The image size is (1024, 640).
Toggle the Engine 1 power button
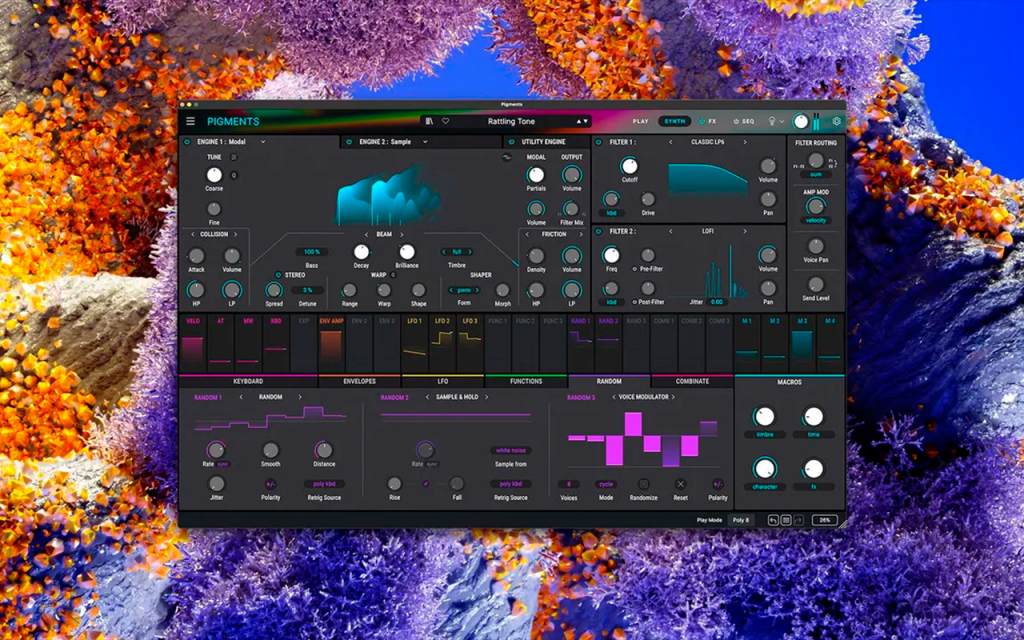187,142
